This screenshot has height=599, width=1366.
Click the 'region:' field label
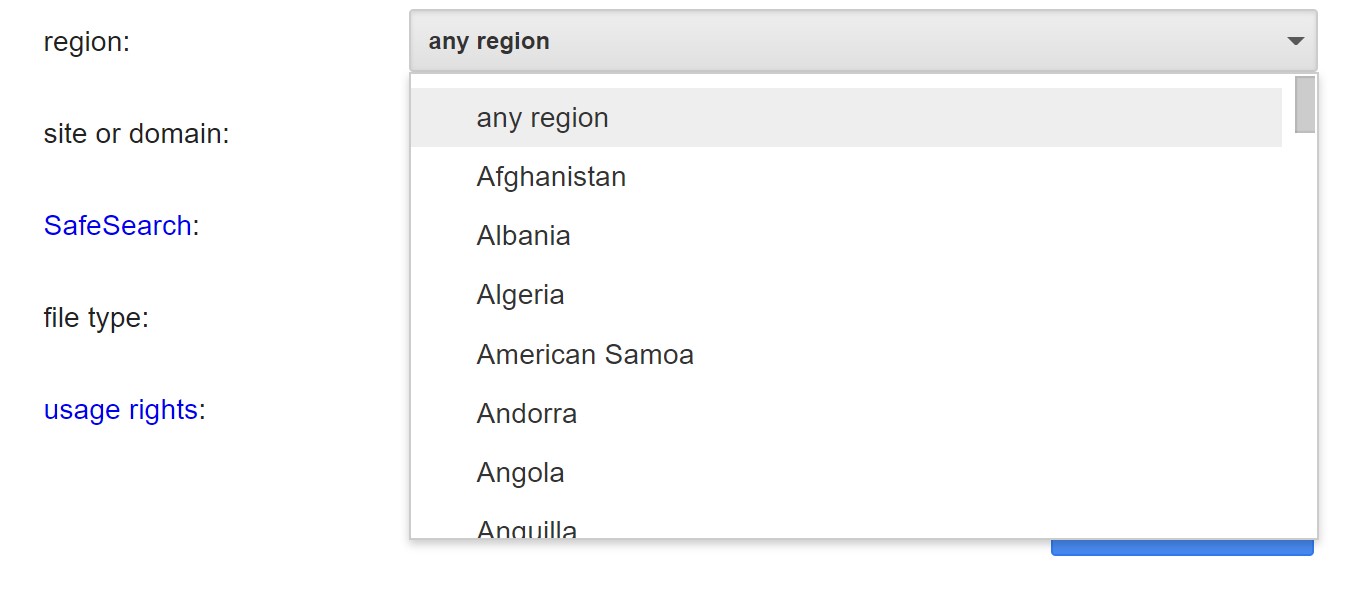[87, 42]
